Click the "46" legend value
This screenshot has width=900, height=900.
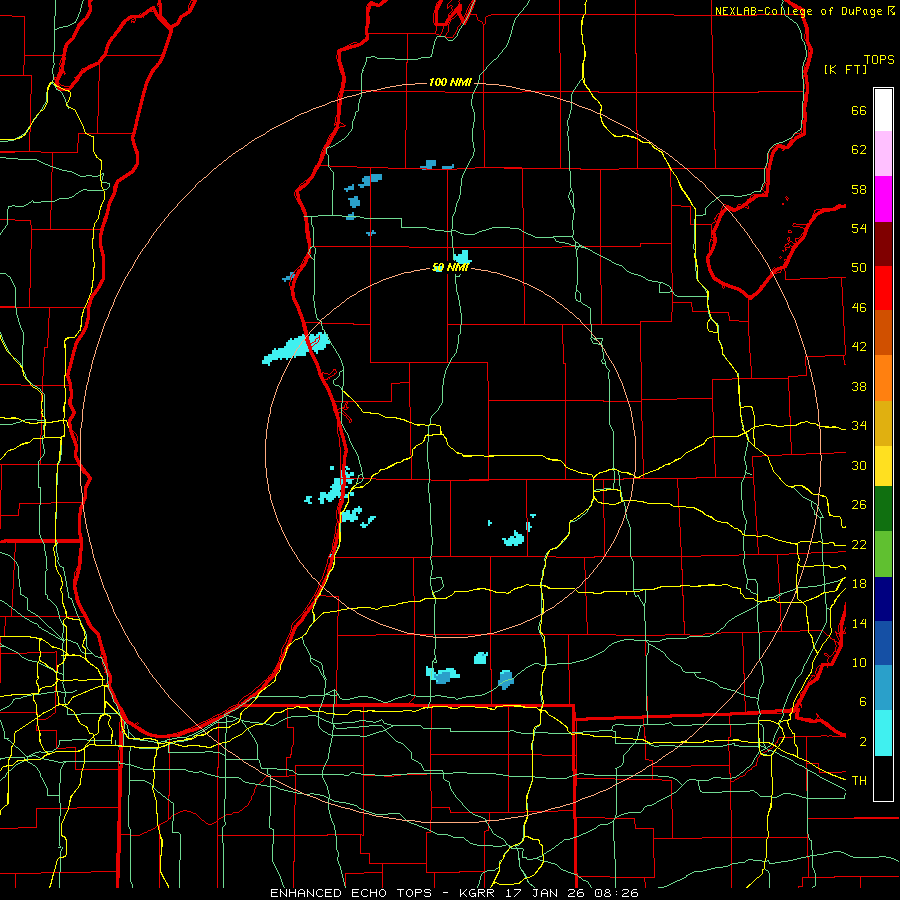pos(859,308)
